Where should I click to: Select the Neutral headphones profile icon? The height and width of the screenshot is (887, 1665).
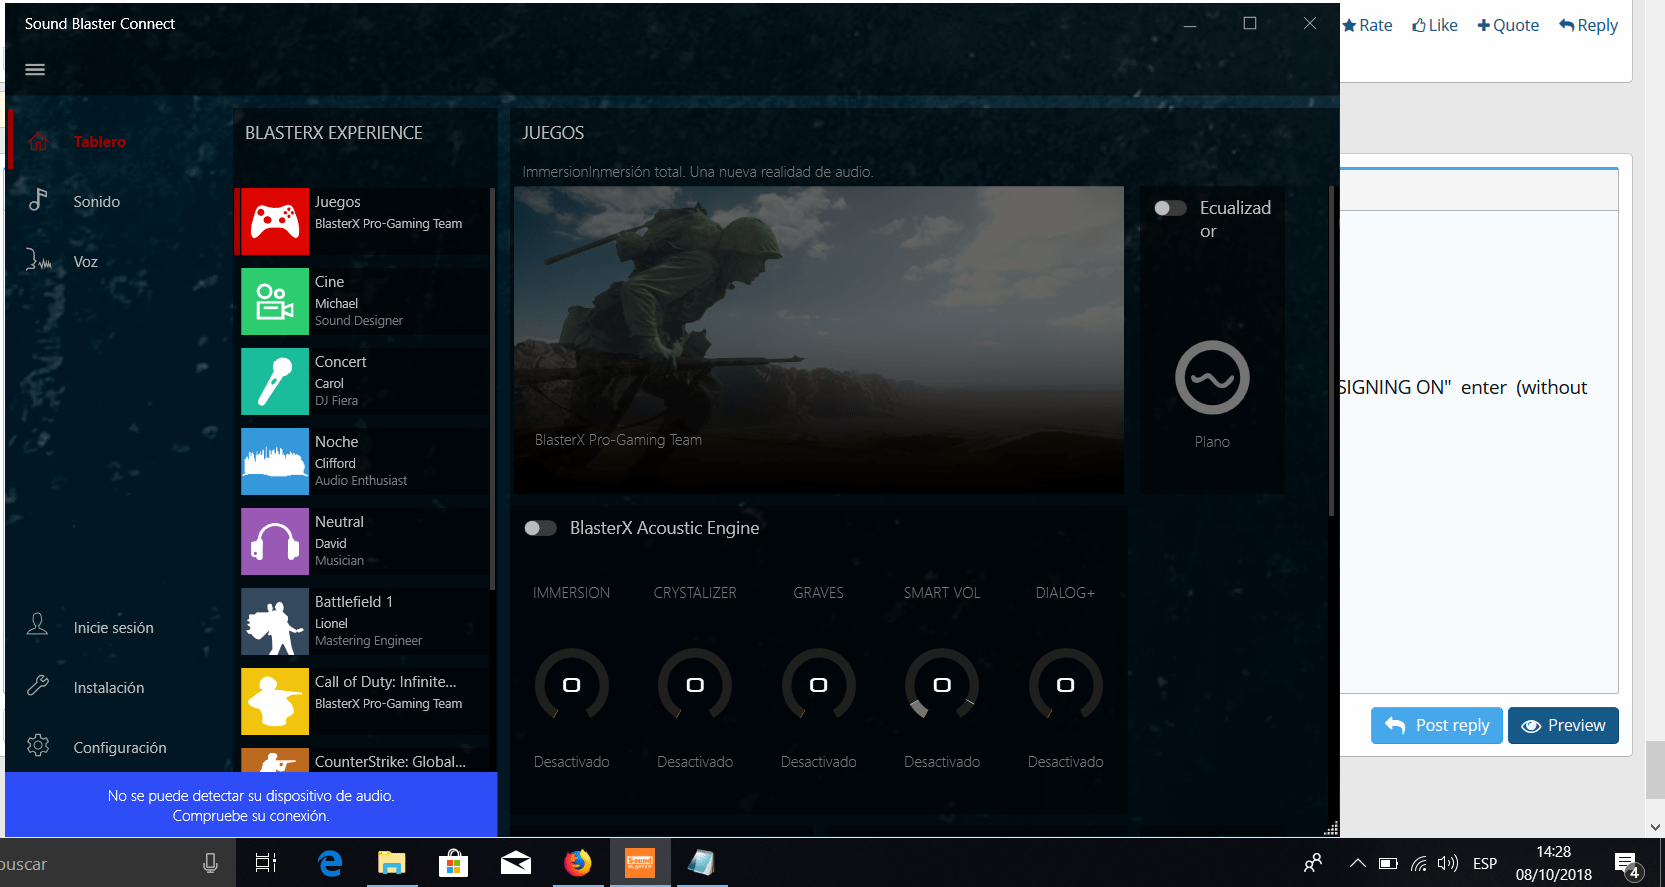click(275, 541)
